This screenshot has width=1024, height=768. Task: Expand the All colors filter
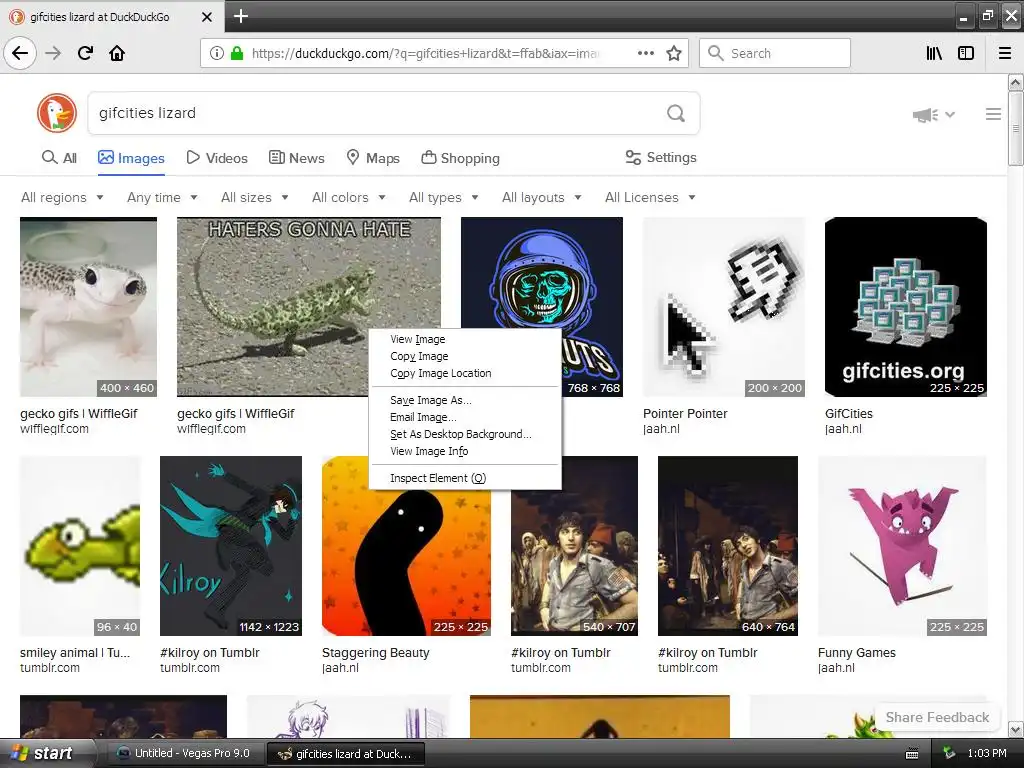(349, 197)
